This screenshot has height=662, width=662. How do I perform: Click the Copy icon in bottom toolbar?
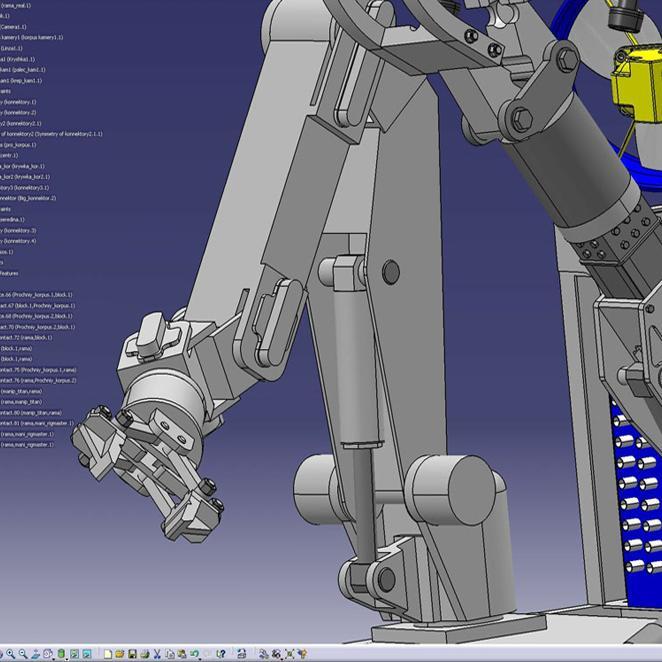(x=169, y=654)
